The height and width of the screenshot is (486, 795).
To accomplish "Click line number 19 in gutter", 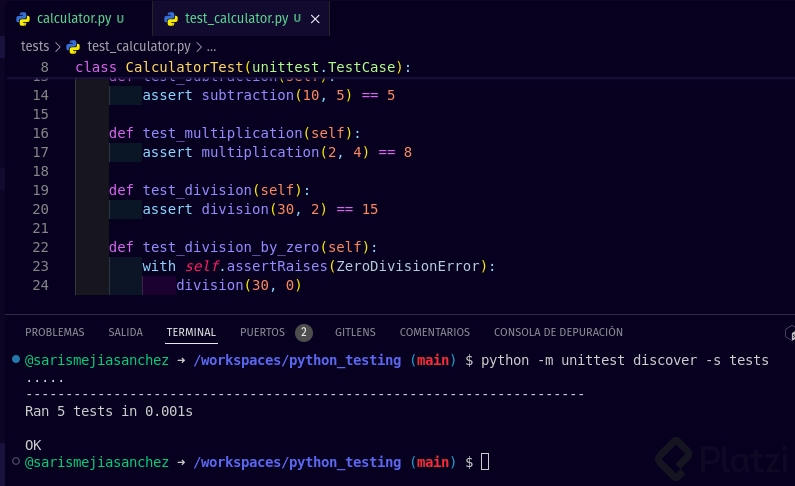I will click(x=41, y=191).
